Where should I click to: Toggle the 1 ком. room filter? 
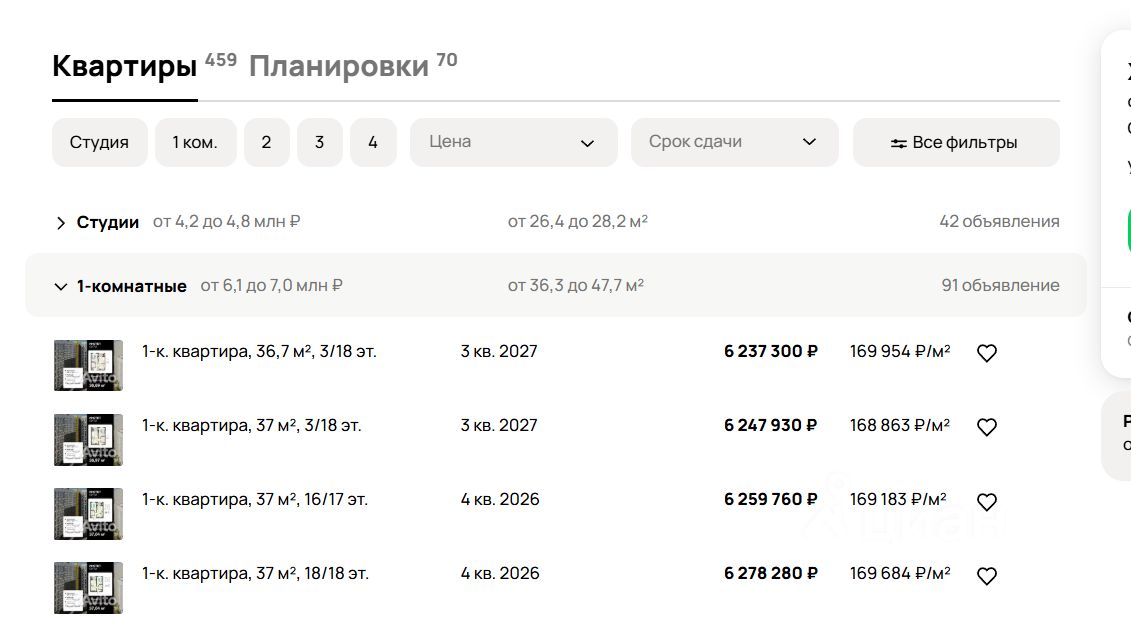[x=195, y=142]
